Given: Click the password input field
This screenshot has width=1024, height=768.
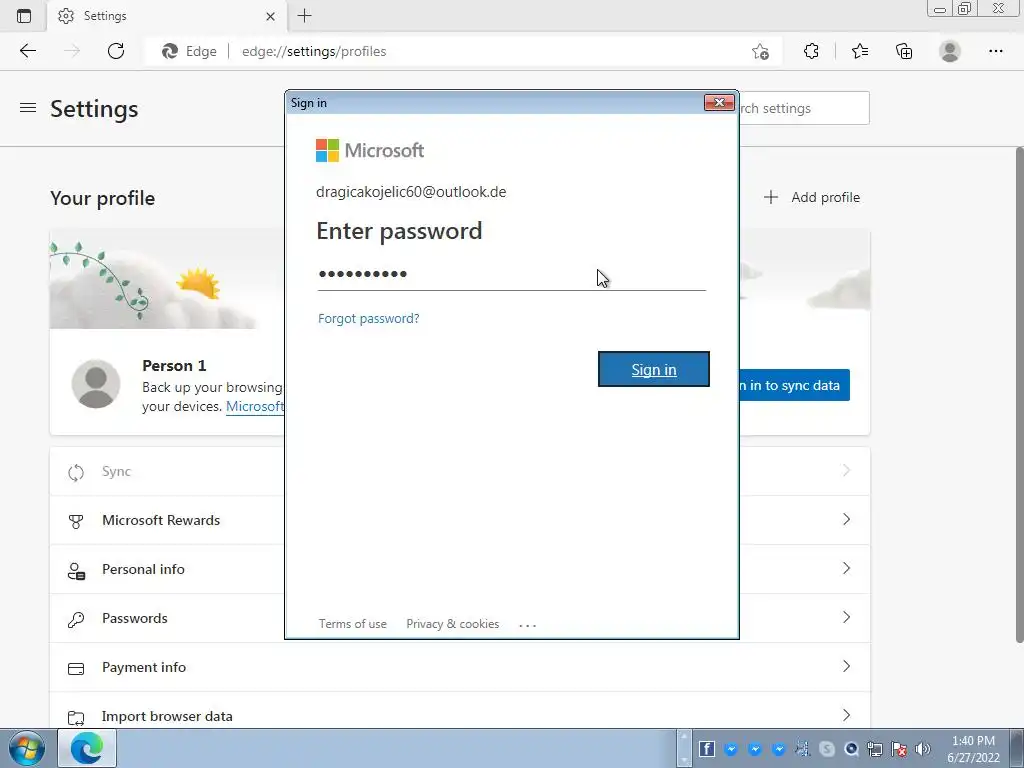Looking at the screenshot, I should tap(511, 274).
